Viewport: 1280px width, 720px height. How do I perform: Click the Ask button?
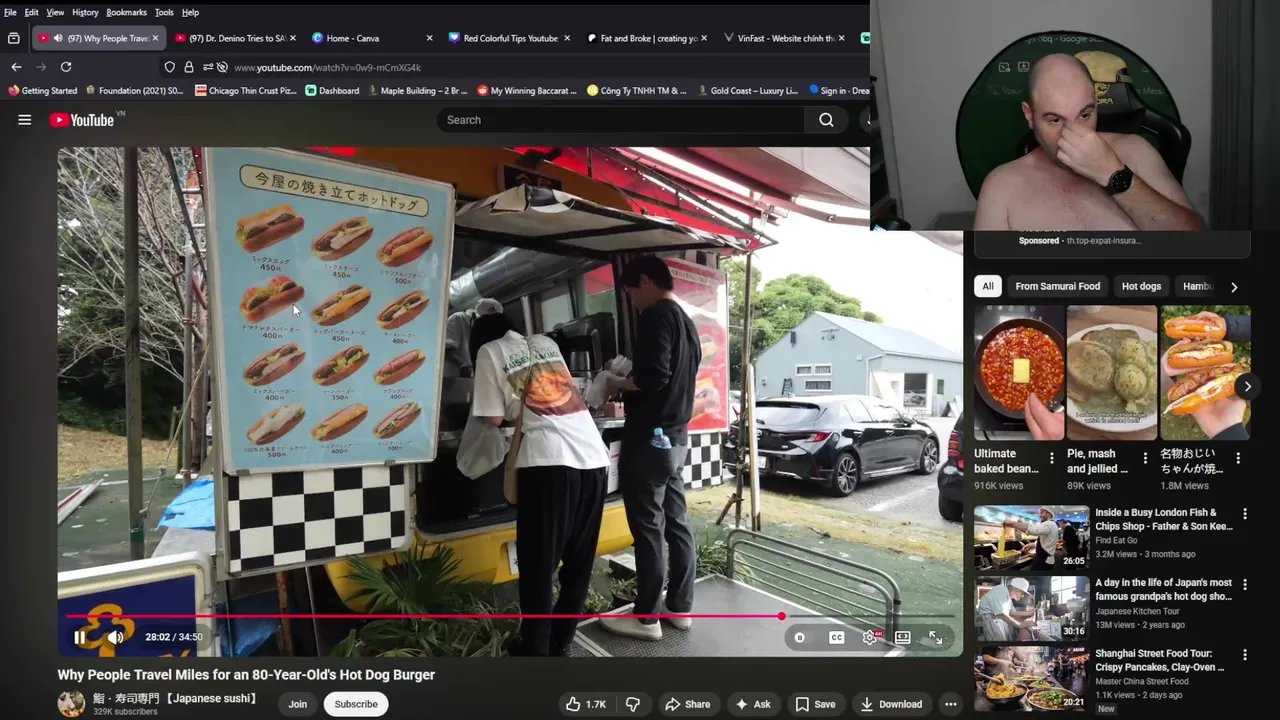753,704
